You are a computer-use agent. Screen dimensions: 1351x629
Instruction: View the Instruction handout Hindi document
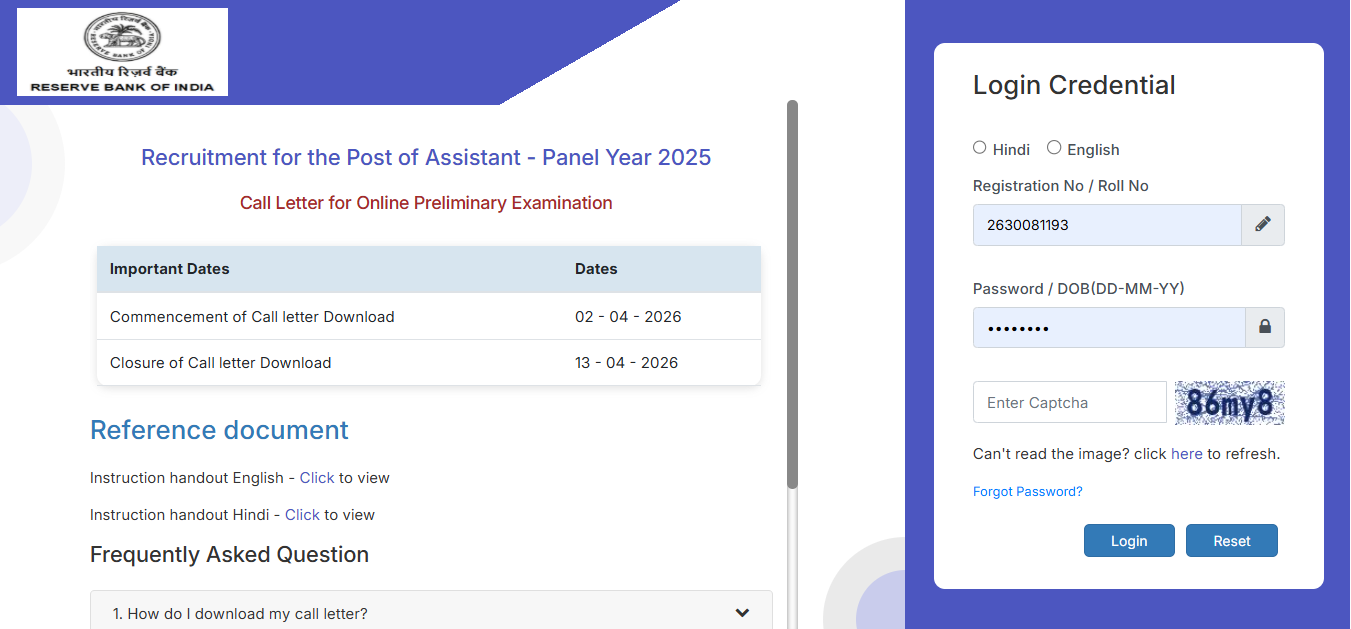[x=302, y=514]
